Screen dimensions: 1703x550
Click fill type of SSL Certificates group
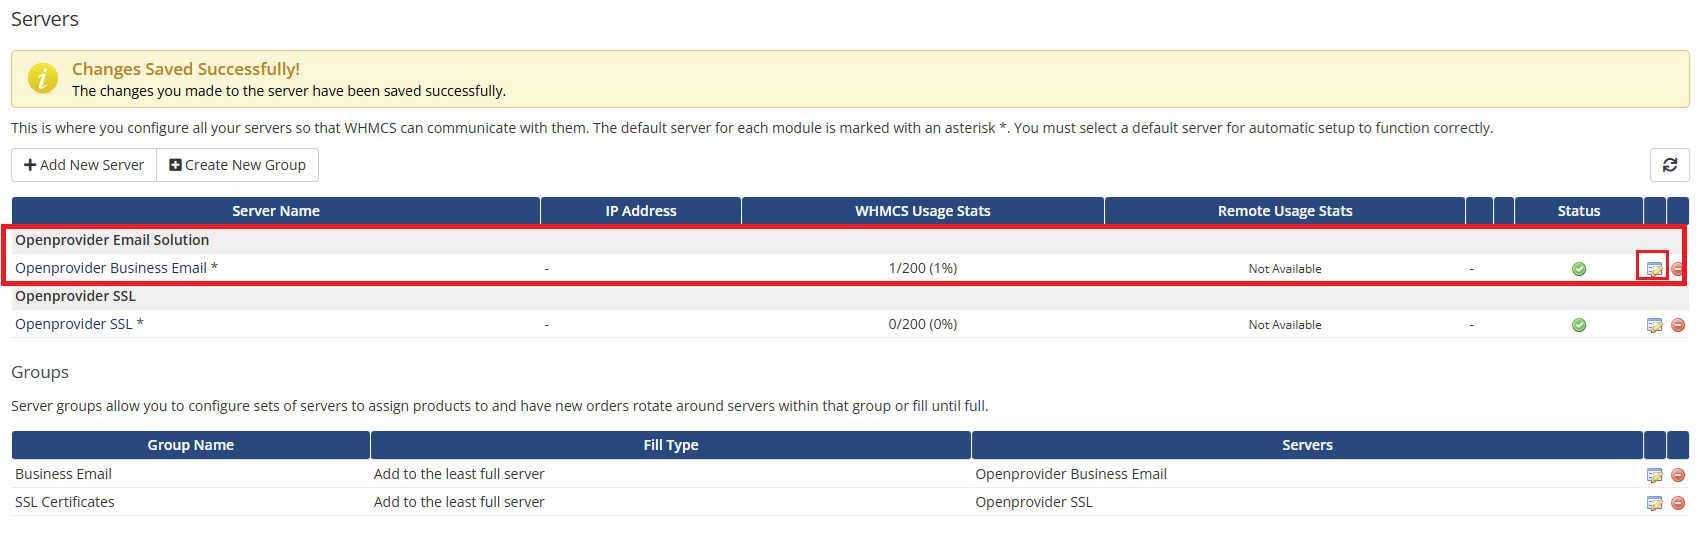[x=459, y=502]
